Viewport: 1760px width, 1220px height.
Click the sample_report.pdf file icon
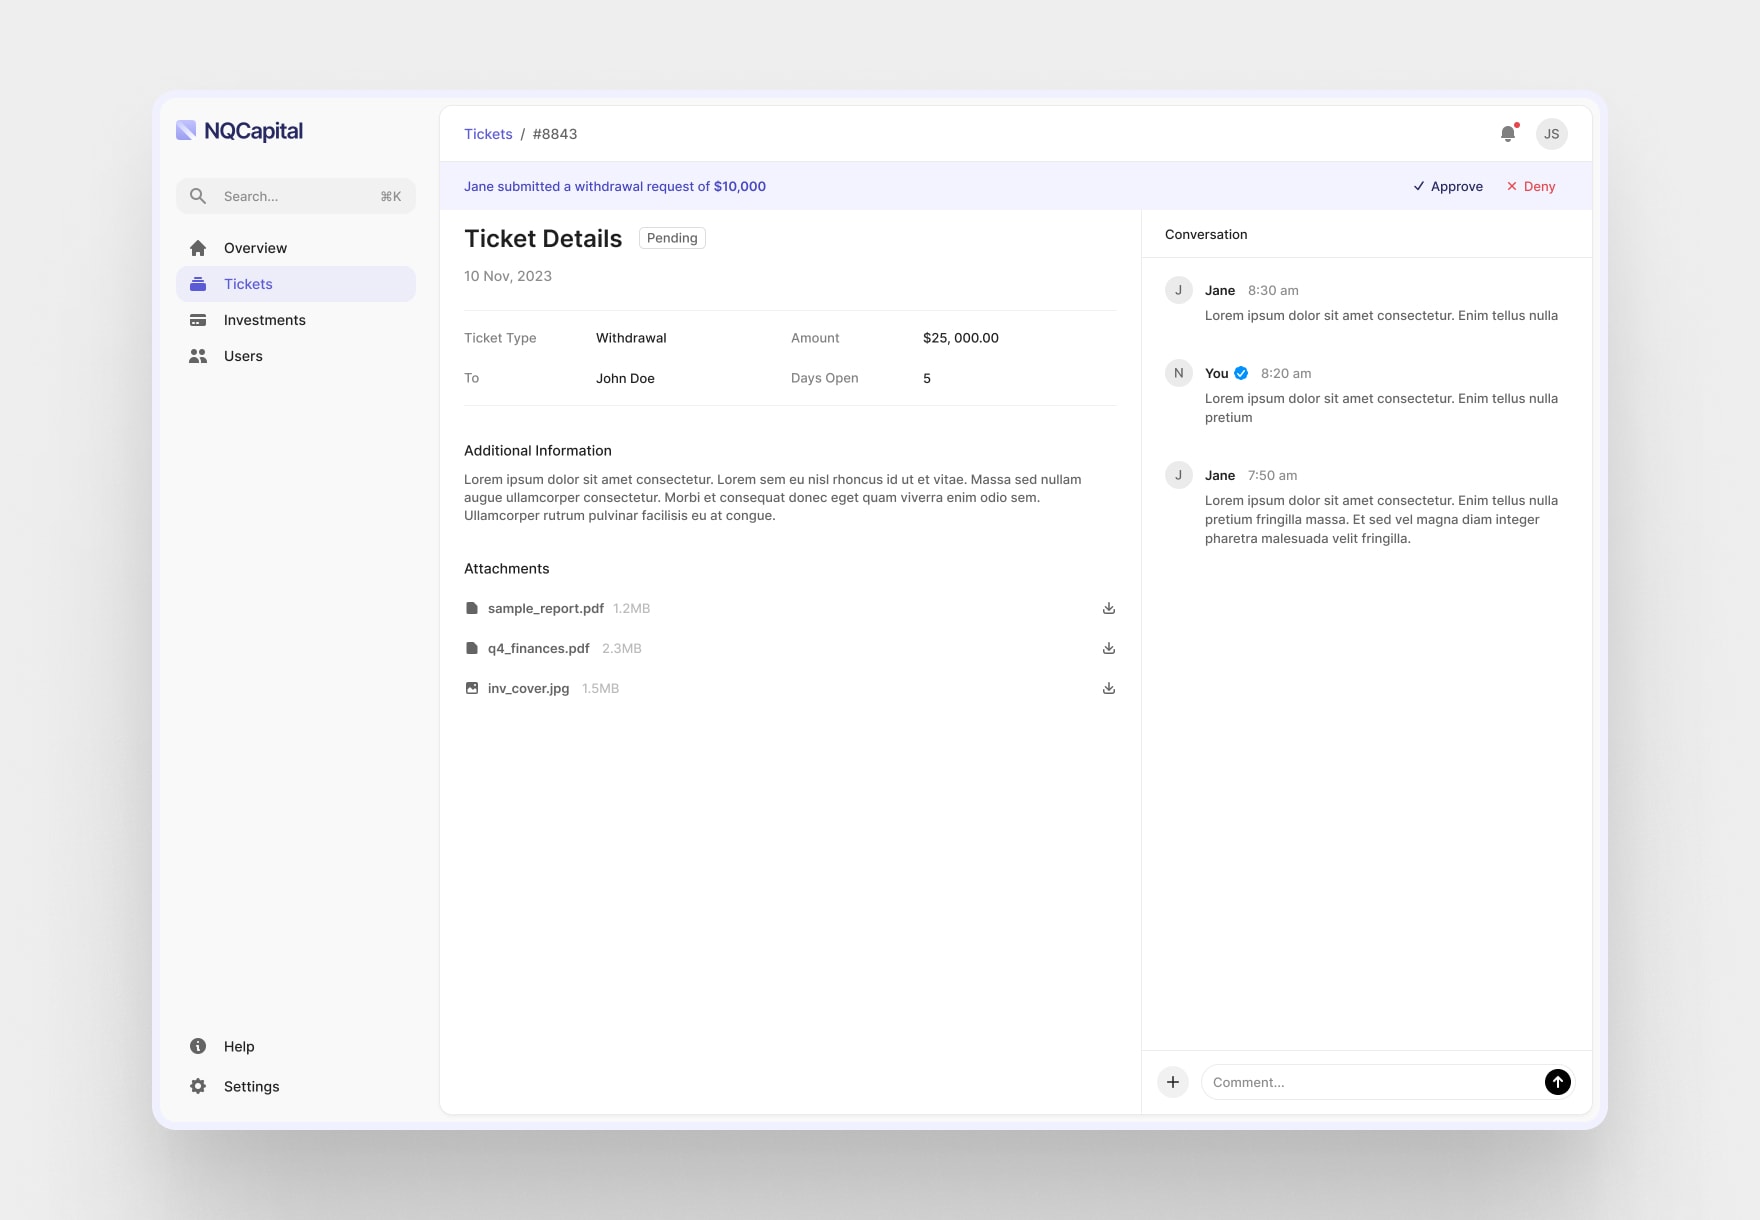(472, 608)
